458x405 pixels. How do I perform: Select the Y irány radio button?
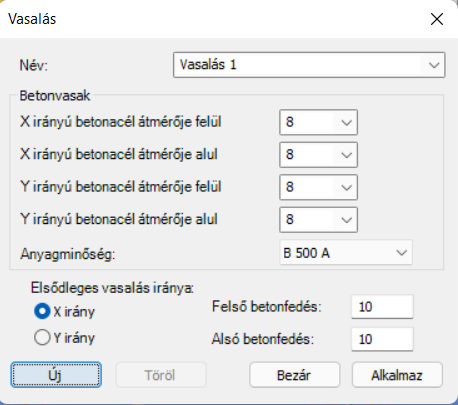pyautogui.click(x=42, y=337)
